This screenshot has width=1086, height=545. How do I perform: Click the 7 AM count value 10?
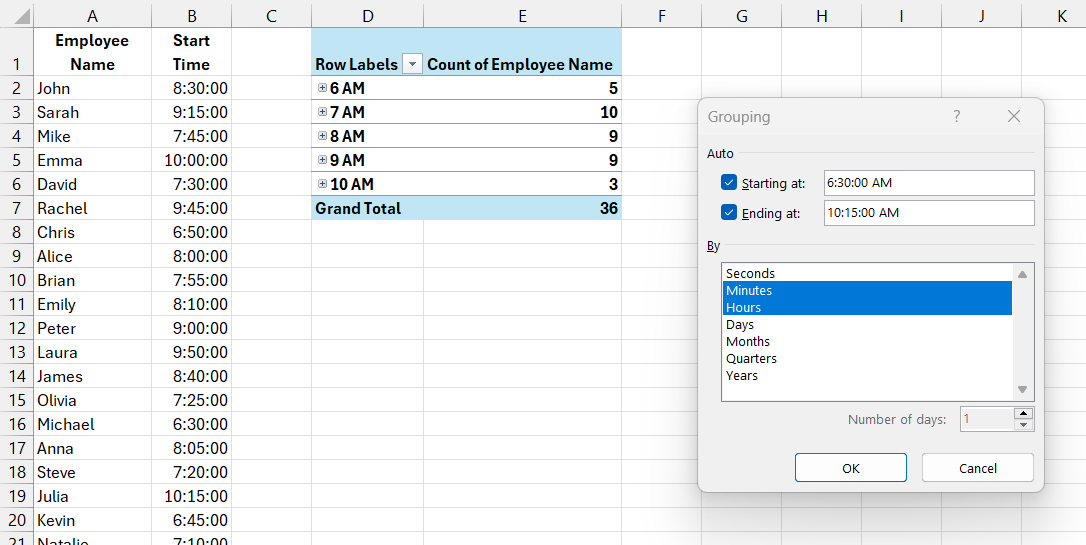[523, 112]
